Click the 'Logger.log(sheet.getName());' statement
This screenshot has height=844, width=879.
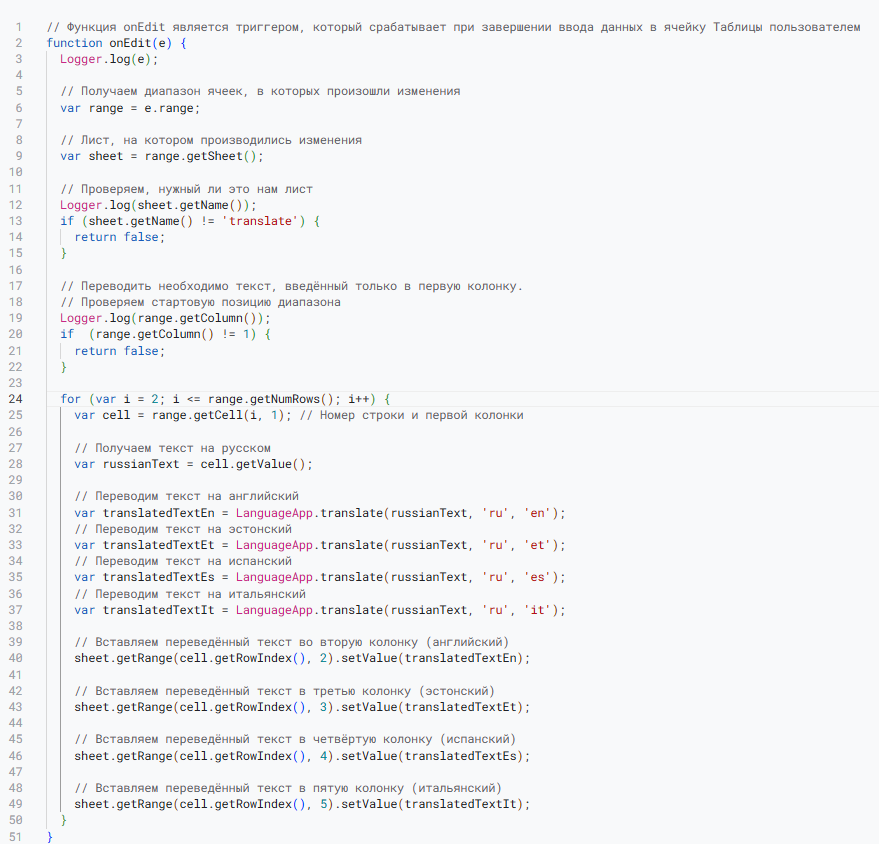tap(158, 205)
